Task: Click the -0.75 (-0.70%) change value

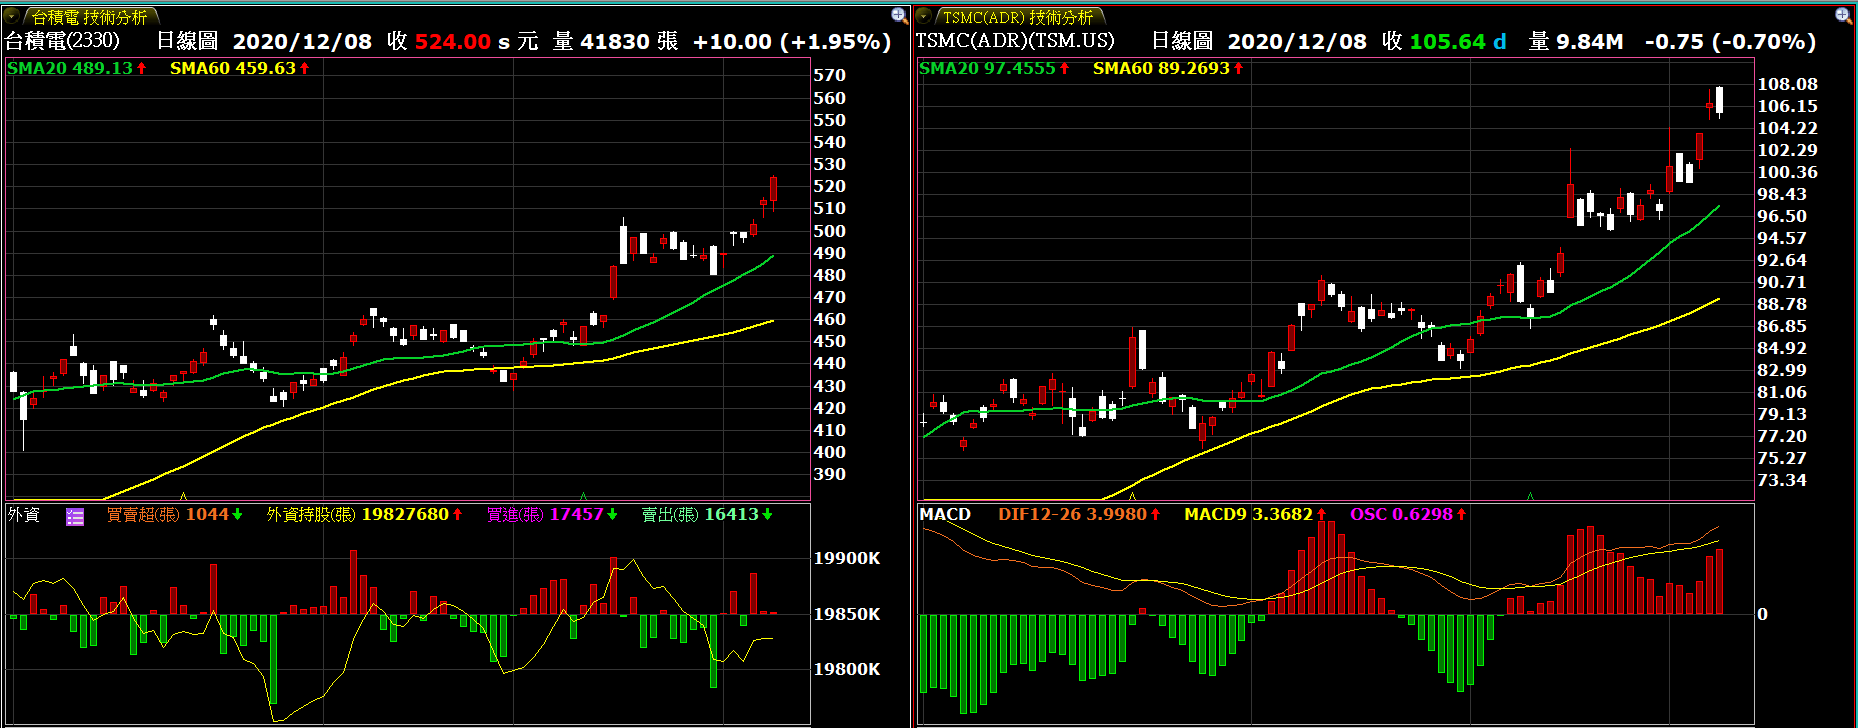Action: [1730, 42]
